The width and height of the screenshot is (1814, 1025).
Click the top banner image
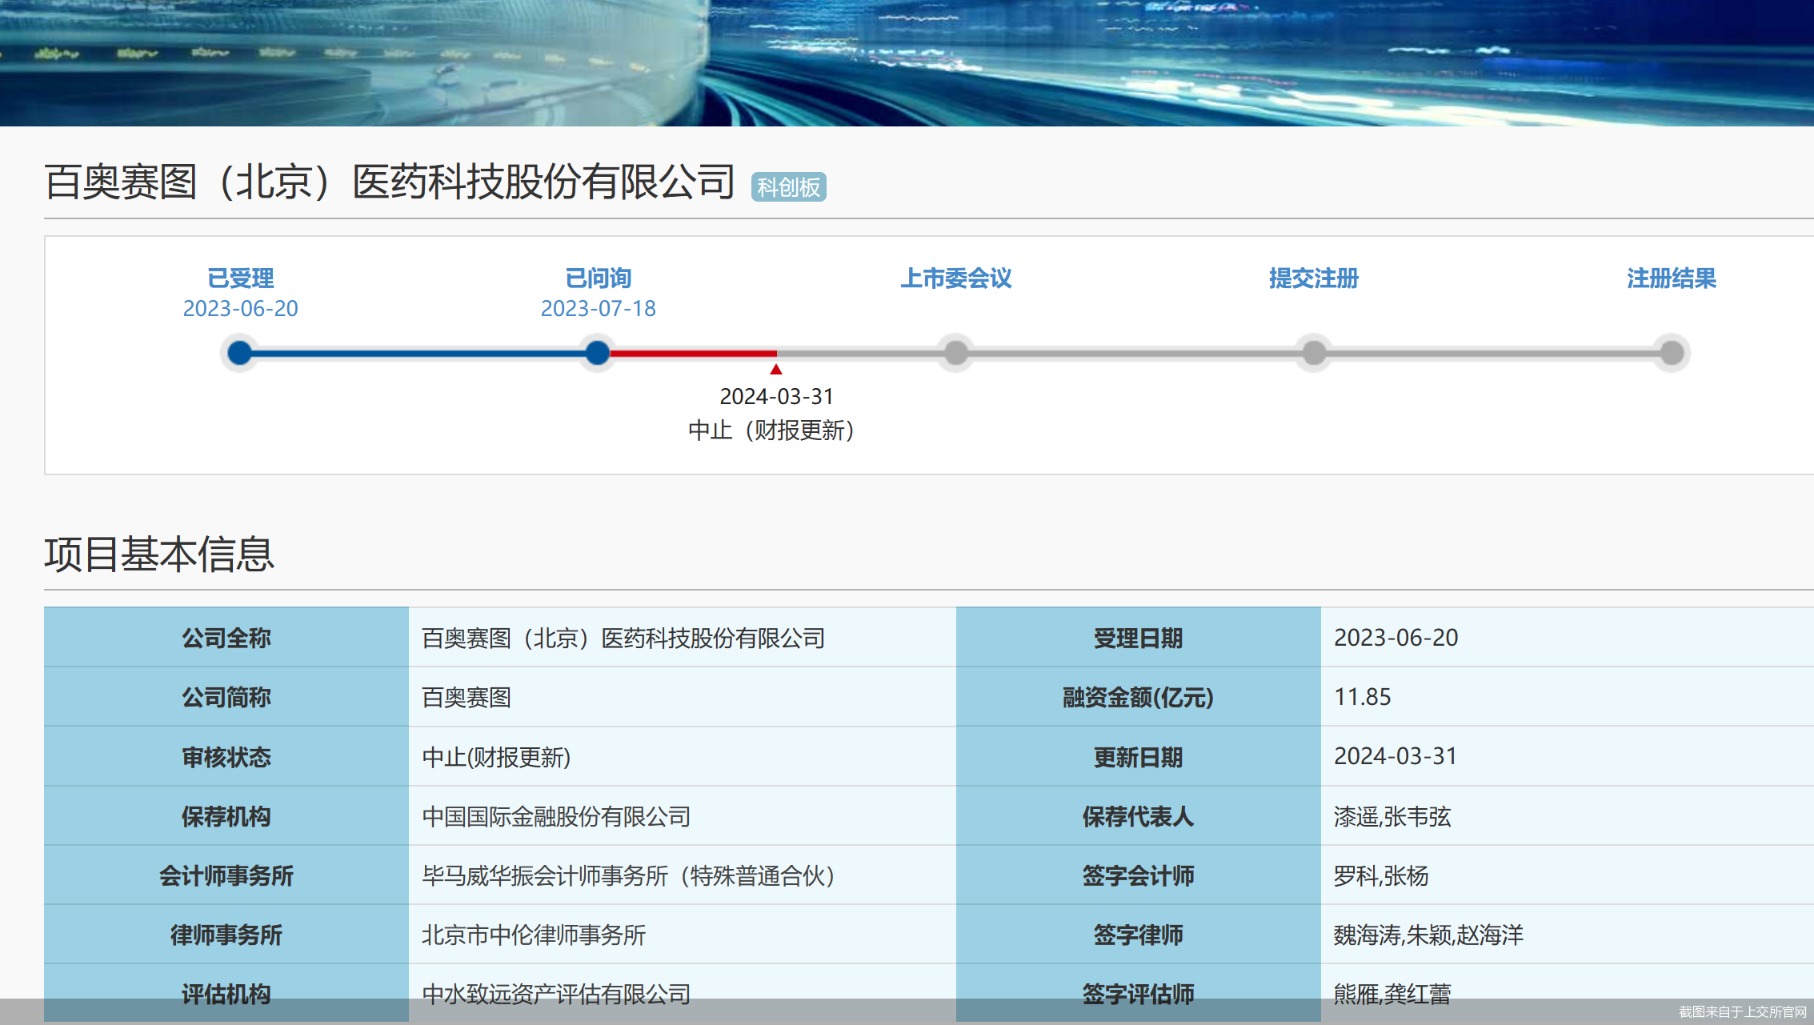click(907, 62)
